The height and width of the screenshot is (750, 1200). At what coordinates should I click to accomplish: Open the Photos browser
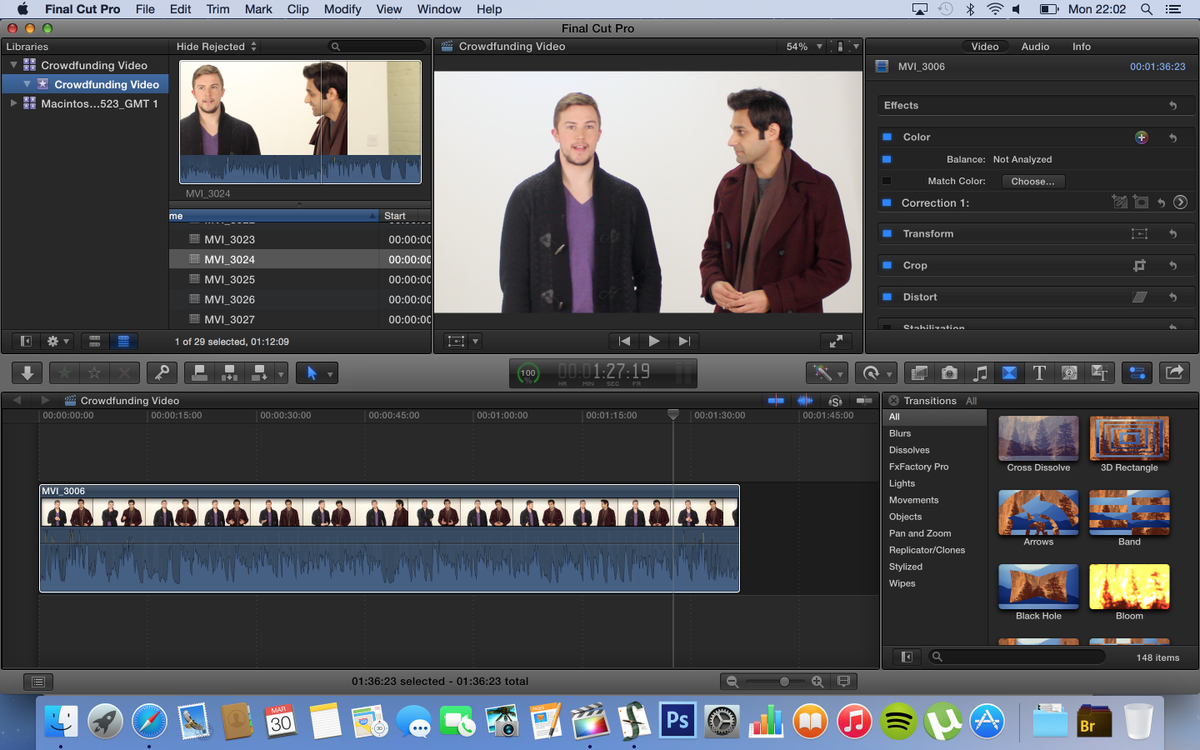point(949,372)
